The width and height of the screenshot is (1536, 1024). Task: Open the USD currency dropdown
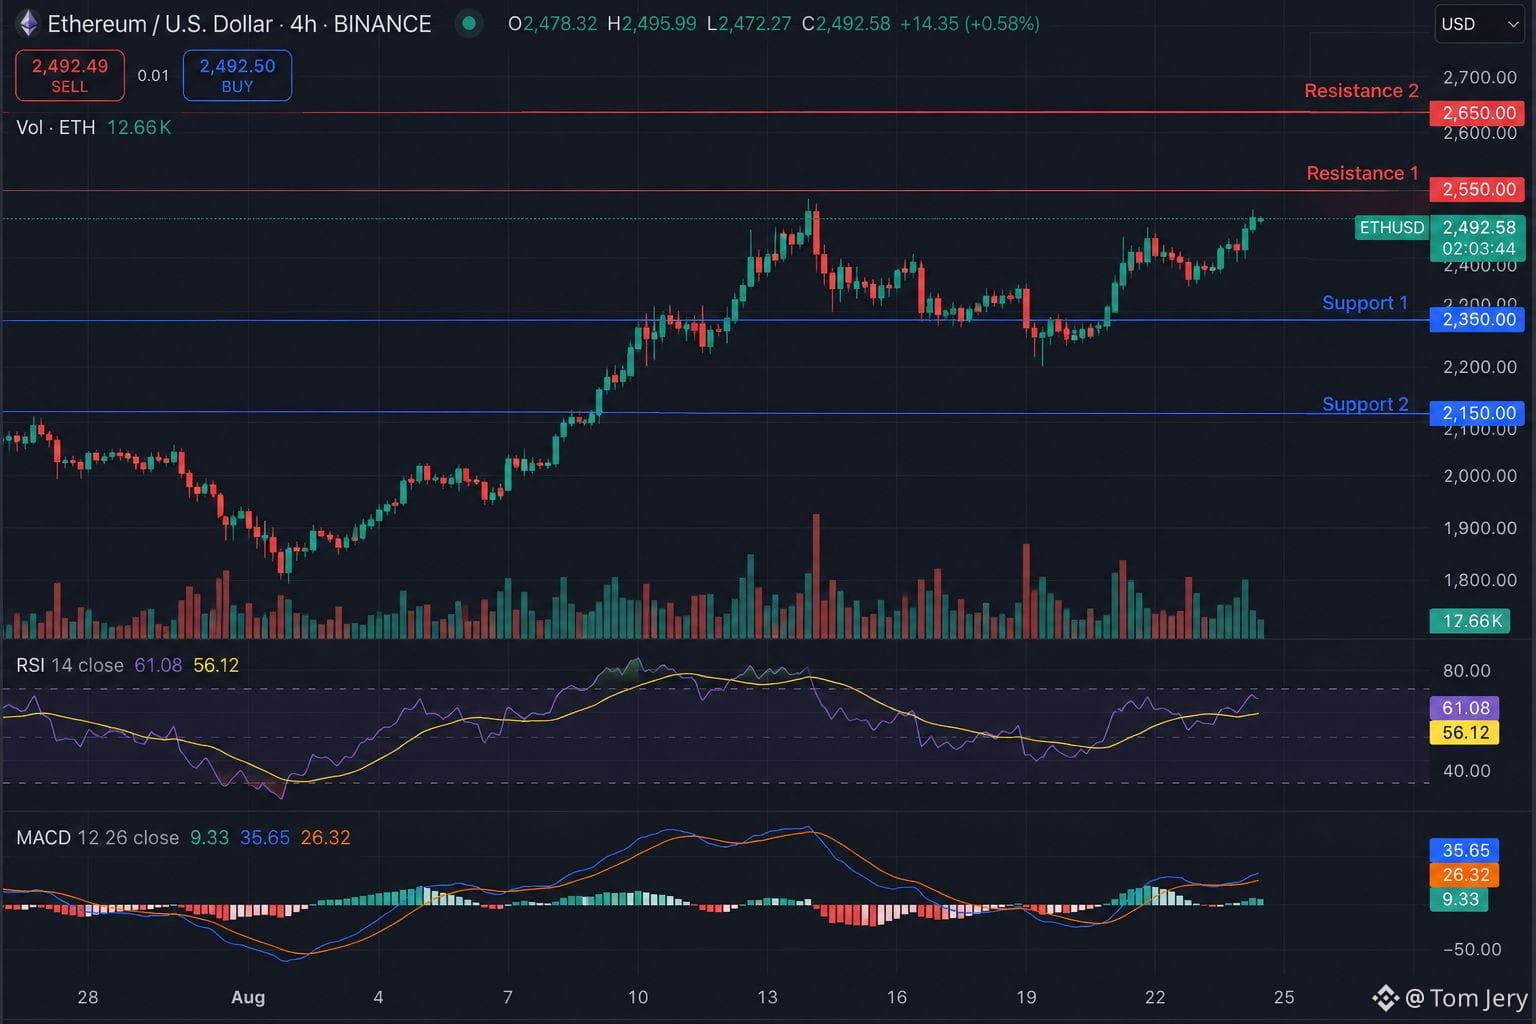pyautogui.click(x=1480, y=24)
